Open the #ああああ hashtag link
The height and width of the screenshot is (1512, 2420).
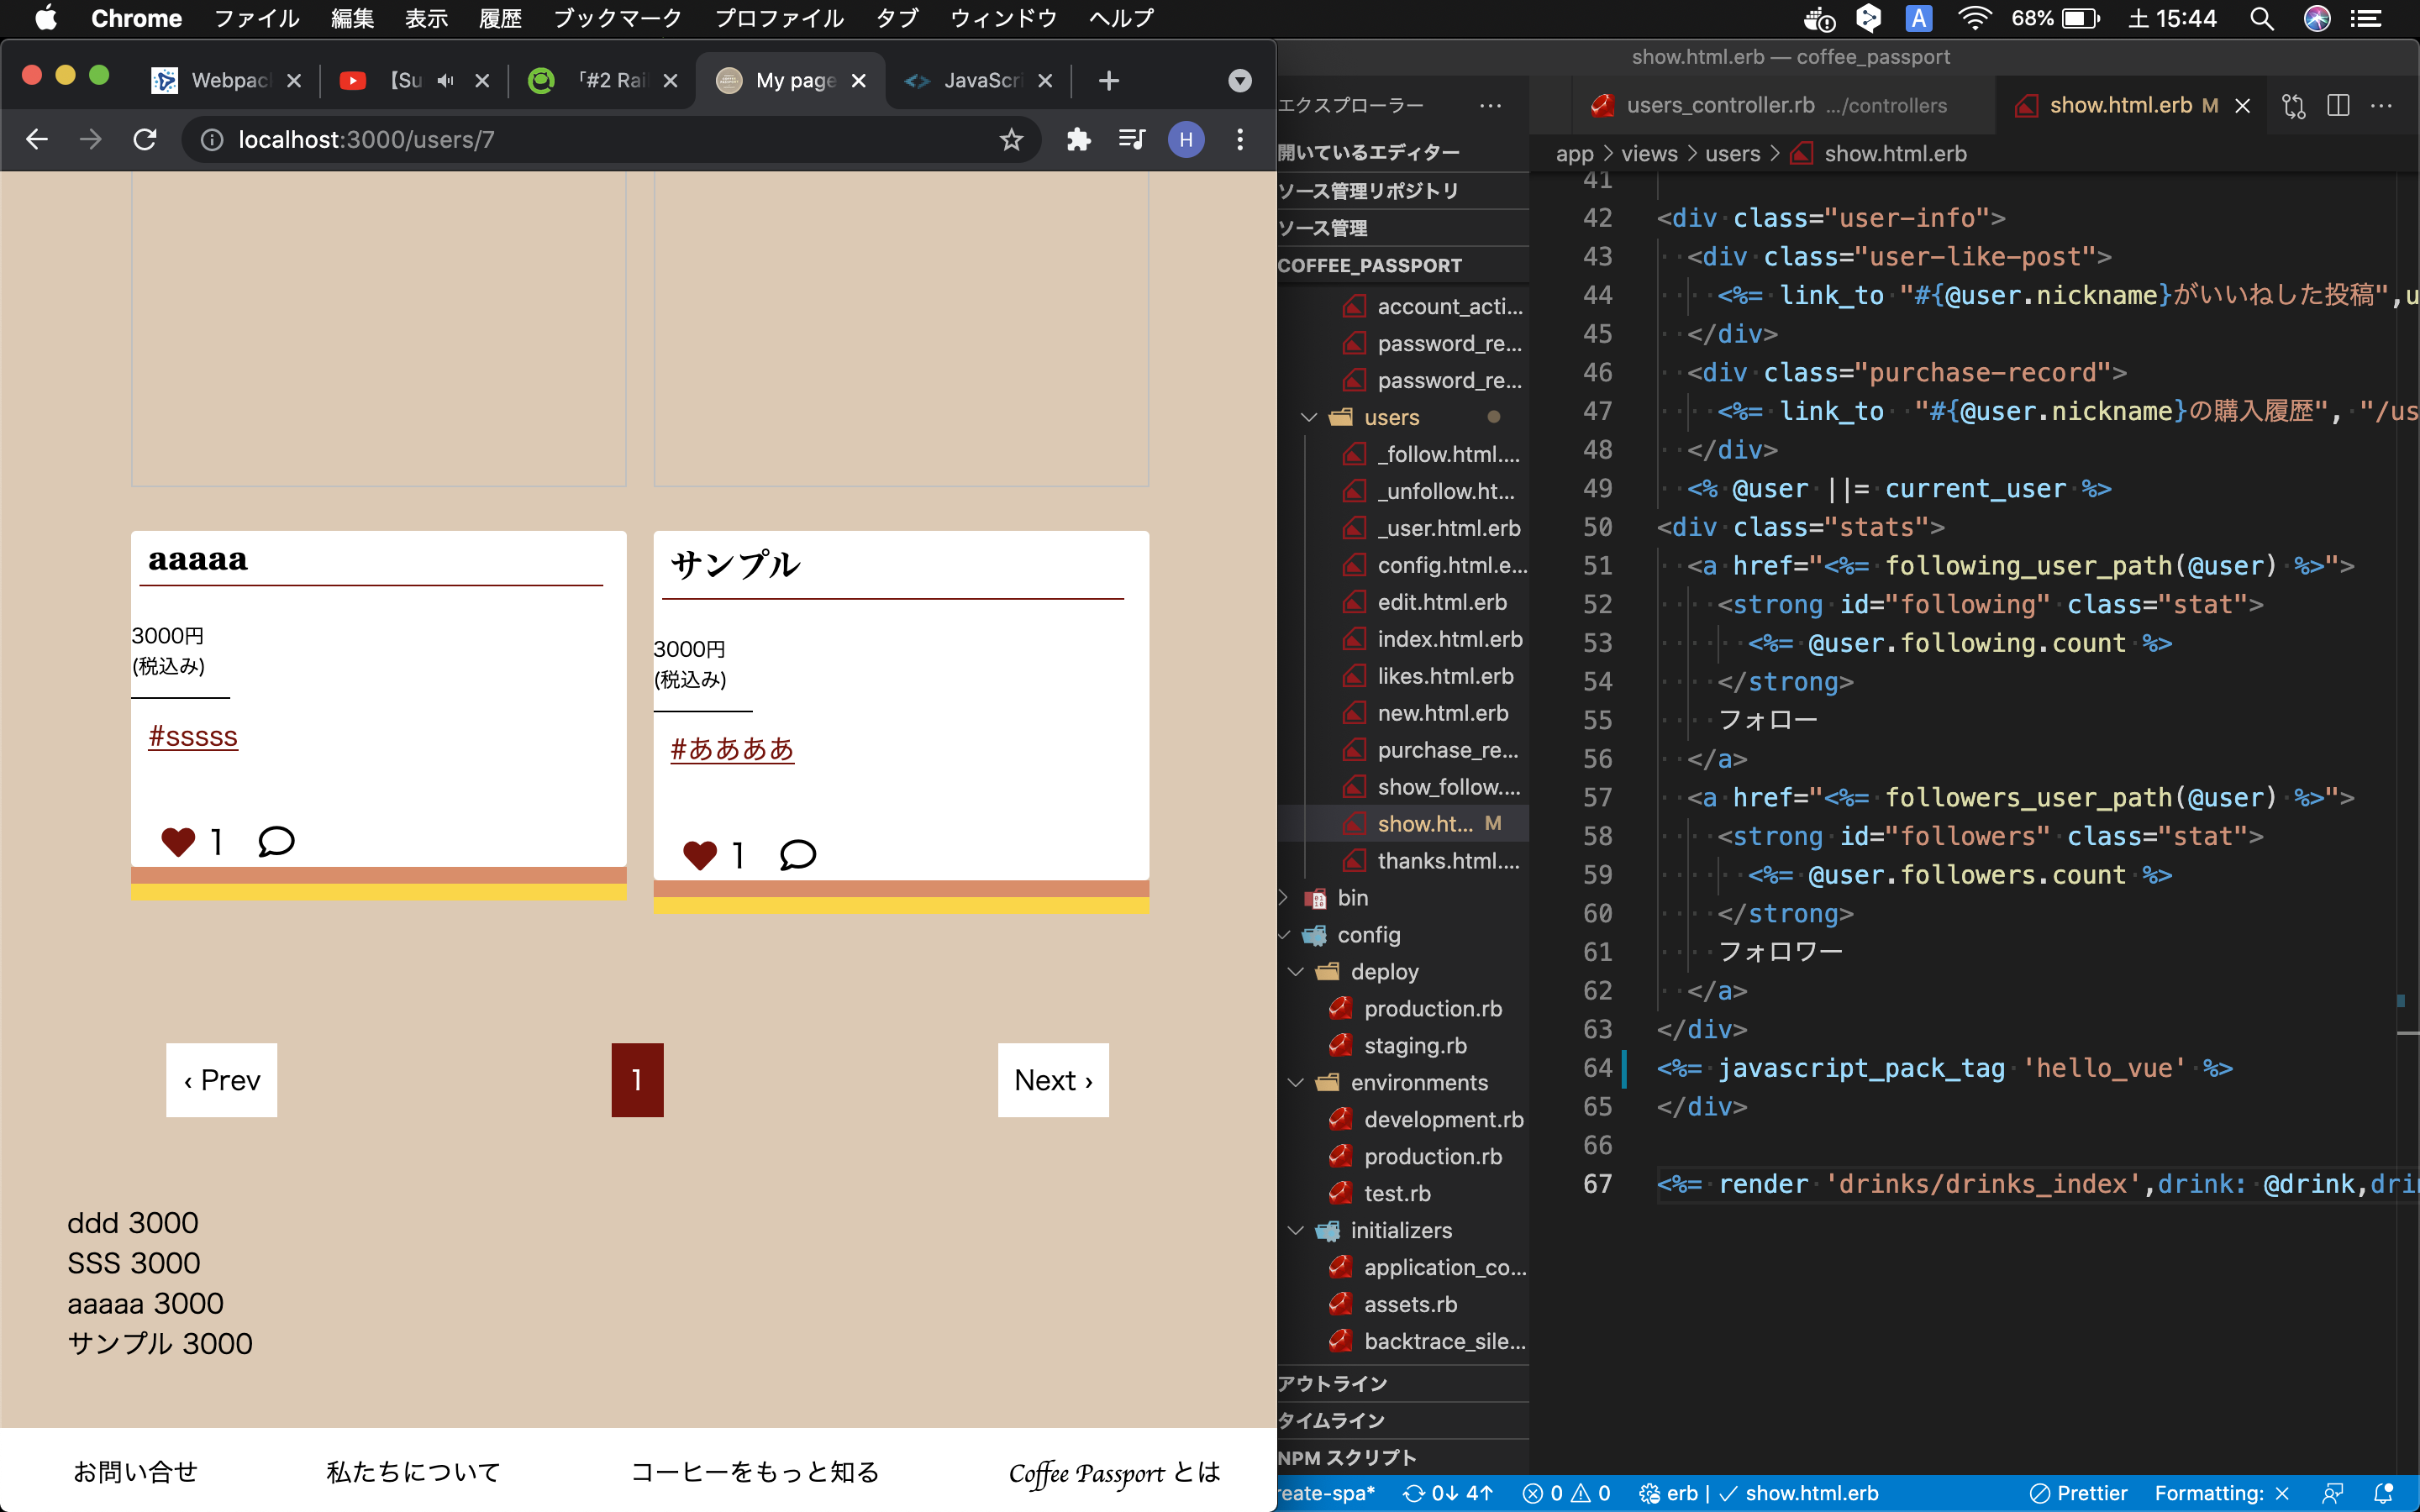[731, 748]
